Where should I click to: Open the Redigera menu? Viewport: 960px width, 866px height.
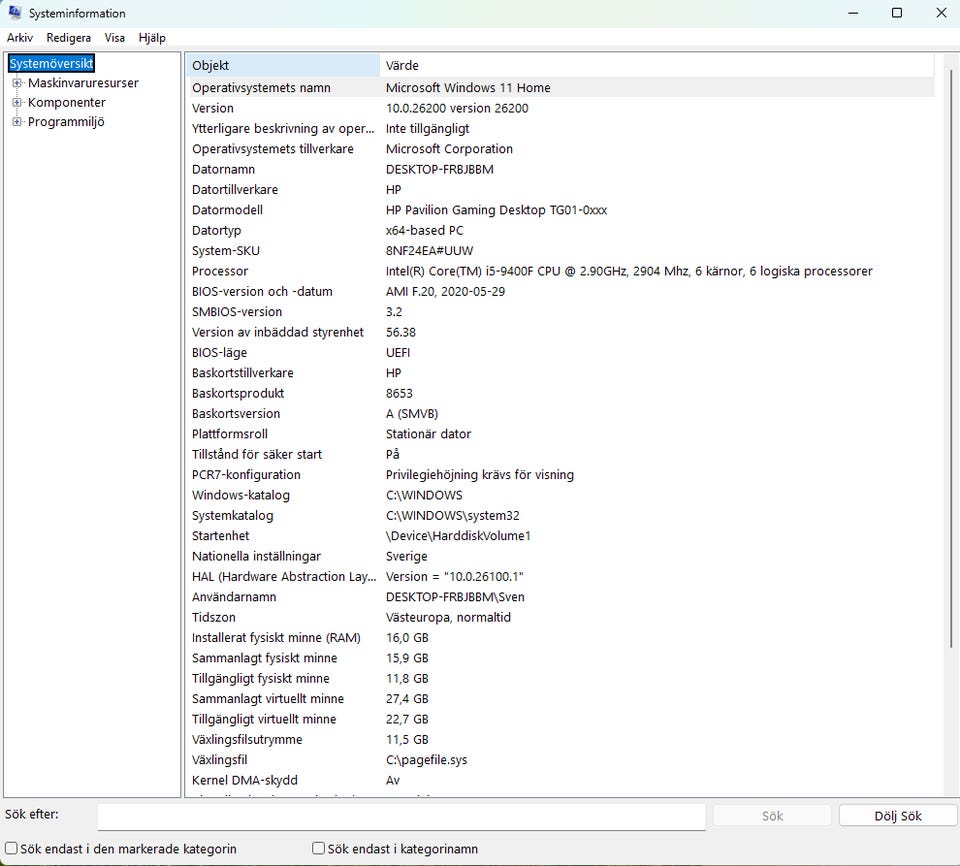tap(68, 38)
